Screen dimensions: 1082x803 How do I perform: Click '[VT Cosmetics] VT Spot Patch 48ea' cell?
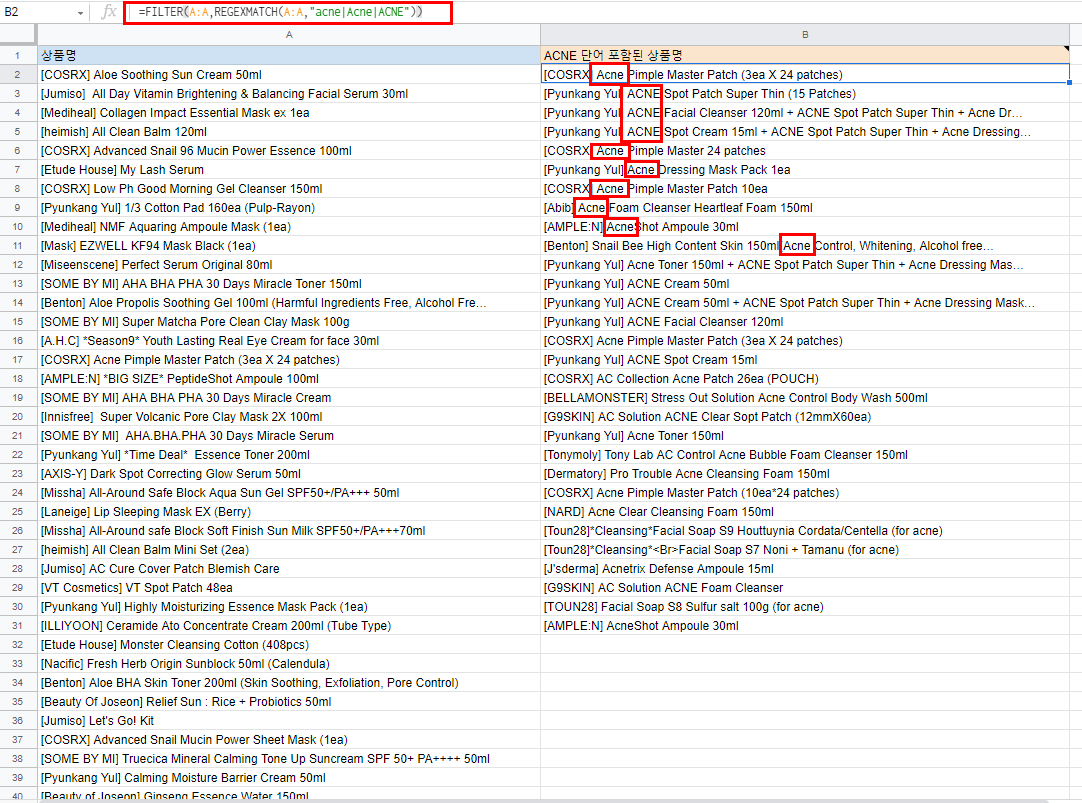coord(289,588)
